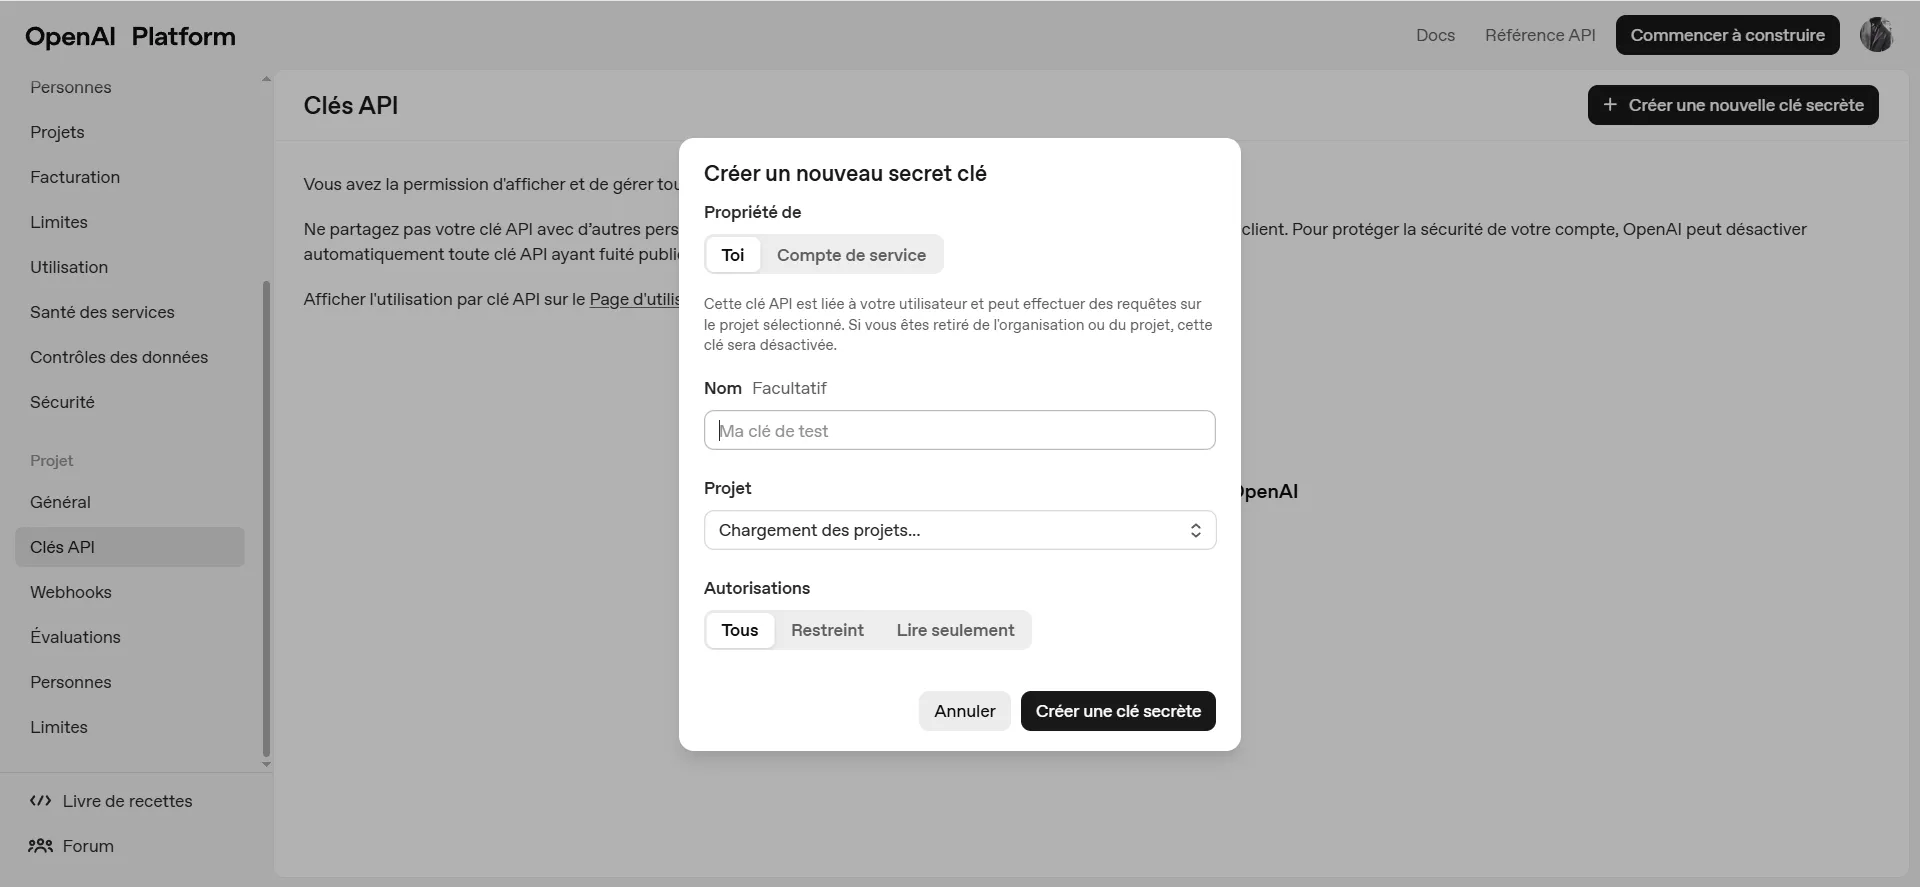The width and height of the screenshot is (1920, 887).
Task: Open the Forum community icon
Action: coord(40,846)
